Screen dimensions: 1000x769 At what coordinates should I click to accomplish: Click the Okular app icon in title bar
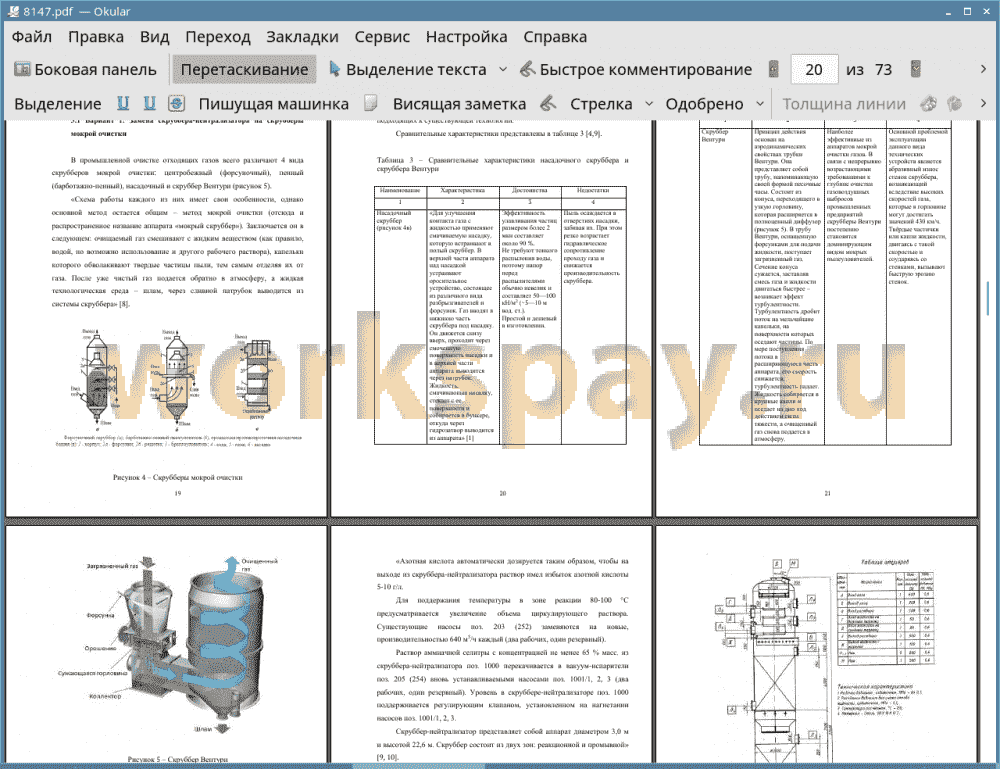click(12, 11)
